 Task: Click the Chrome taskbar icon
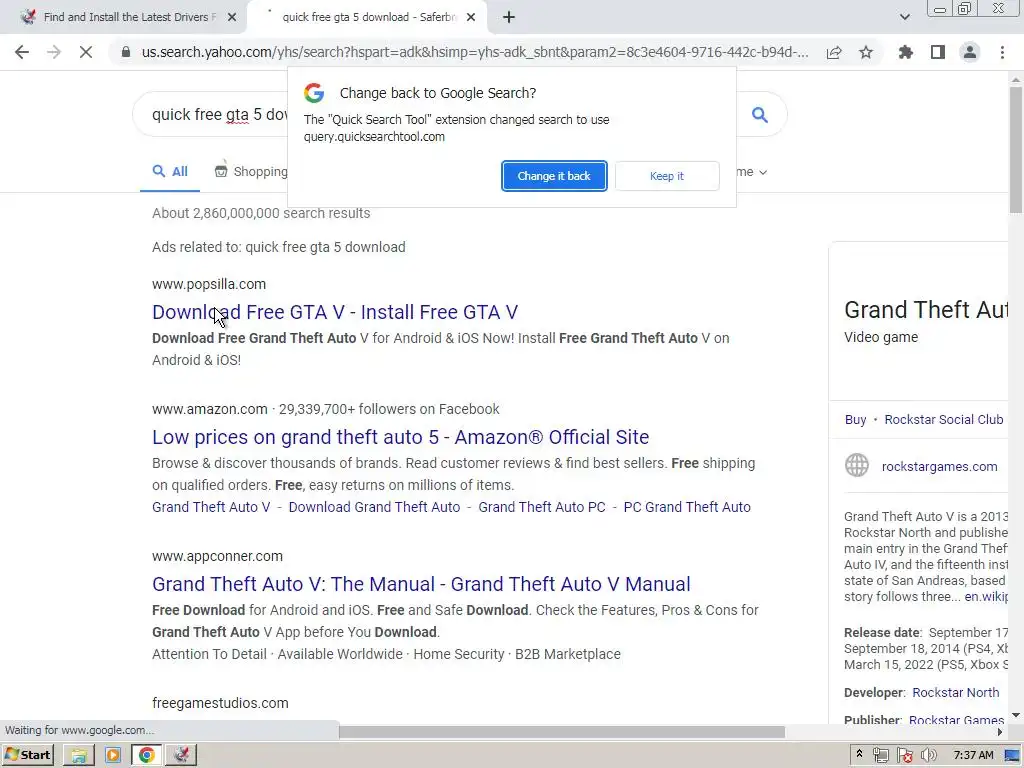click(x=146, y=756)
